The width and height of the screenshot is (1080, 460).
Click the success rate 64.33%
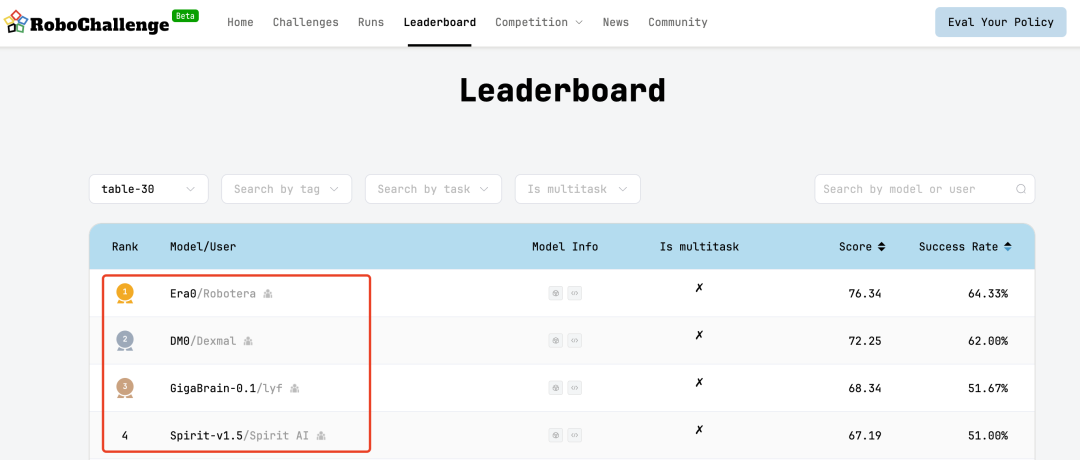click(988, 293)
